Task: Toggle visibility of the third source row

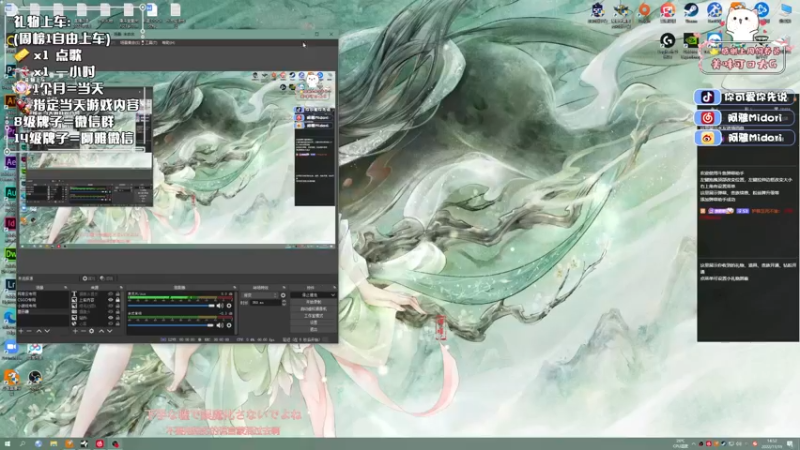Action: pyautogui.click(x=111, y=306)
